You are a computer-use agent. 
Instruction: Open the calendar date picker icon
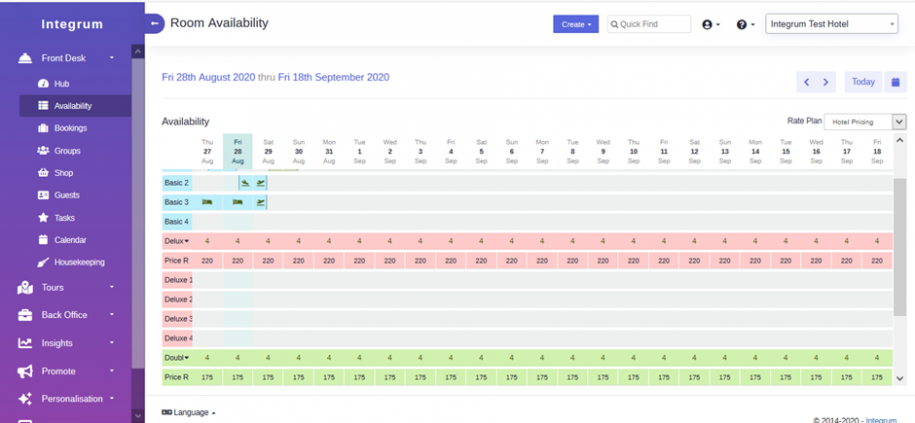click(x=895, y=82)
